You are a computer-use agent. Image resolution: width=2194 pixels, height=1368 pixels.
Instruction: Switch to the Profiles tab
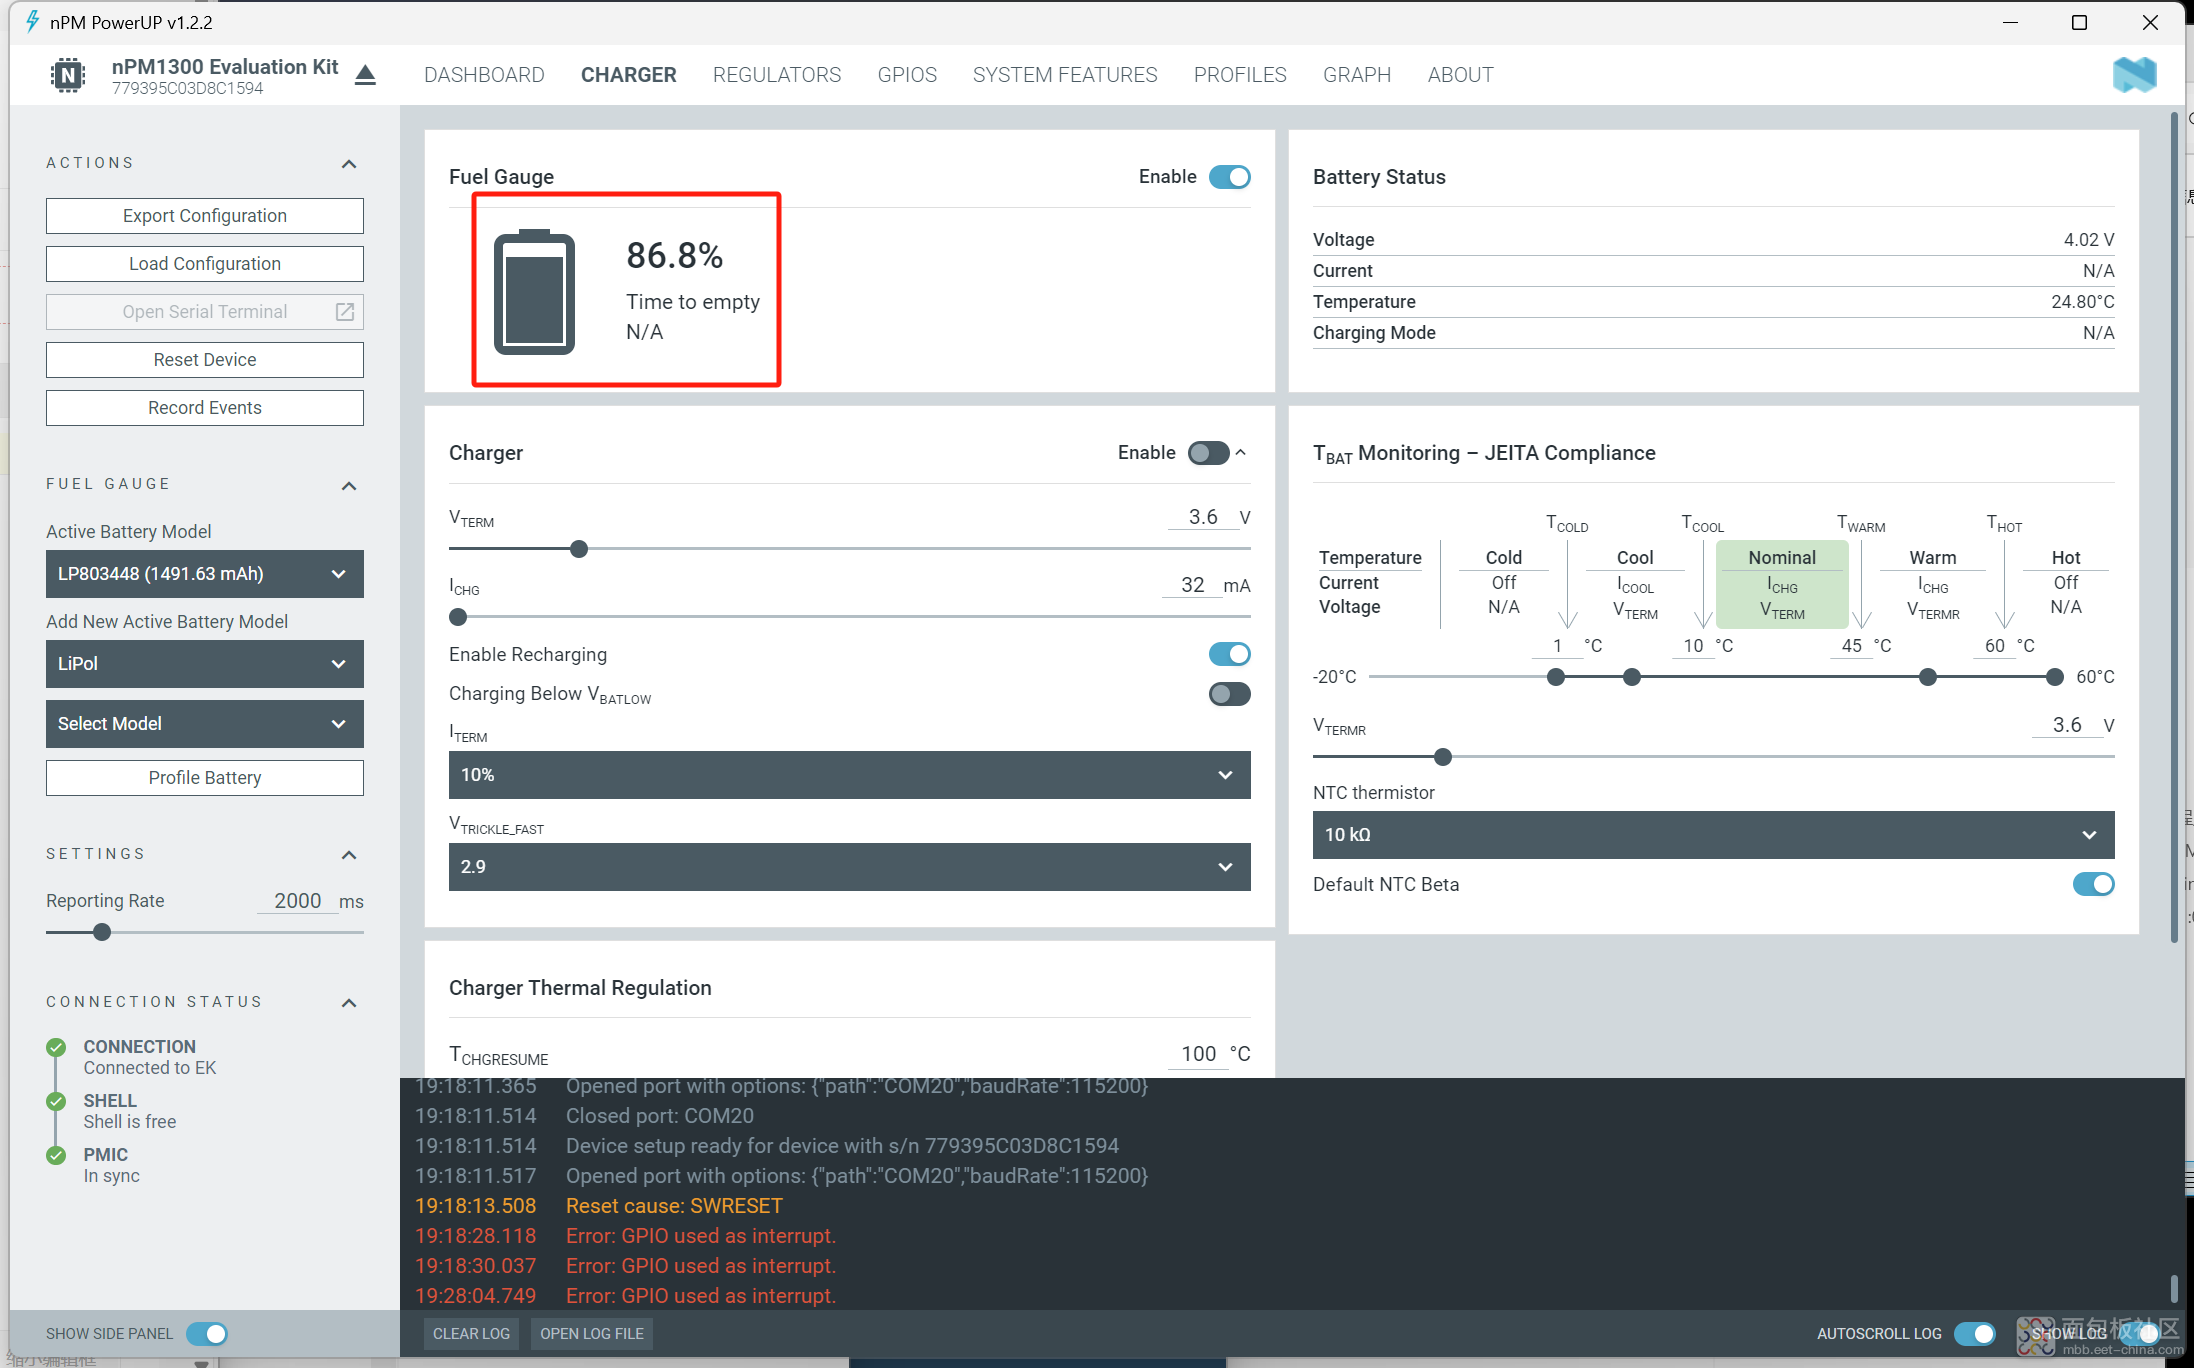pyautogui.click(x=1240, y=75)
